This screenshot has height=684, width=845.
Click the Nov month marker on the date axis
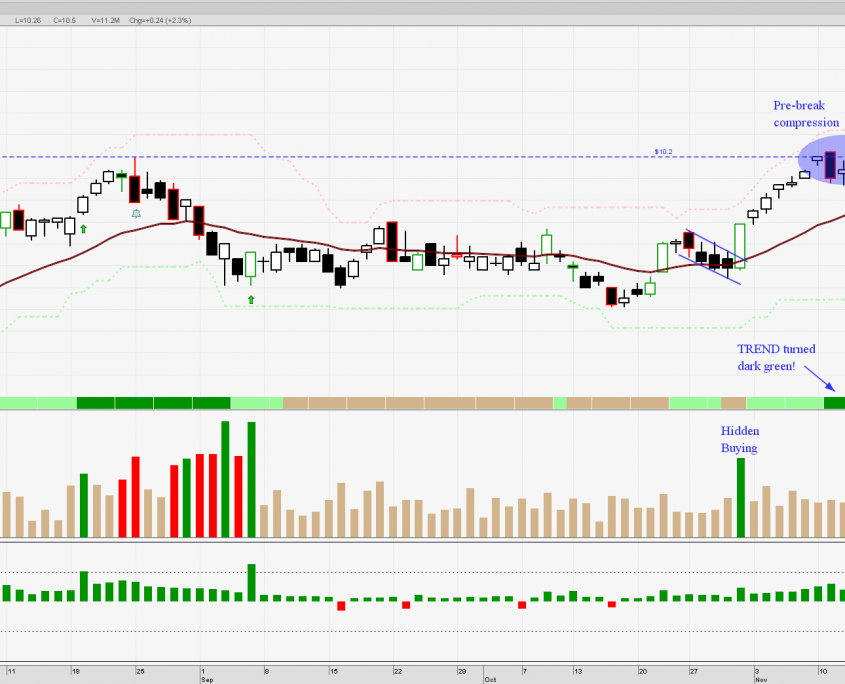[760, 678]
